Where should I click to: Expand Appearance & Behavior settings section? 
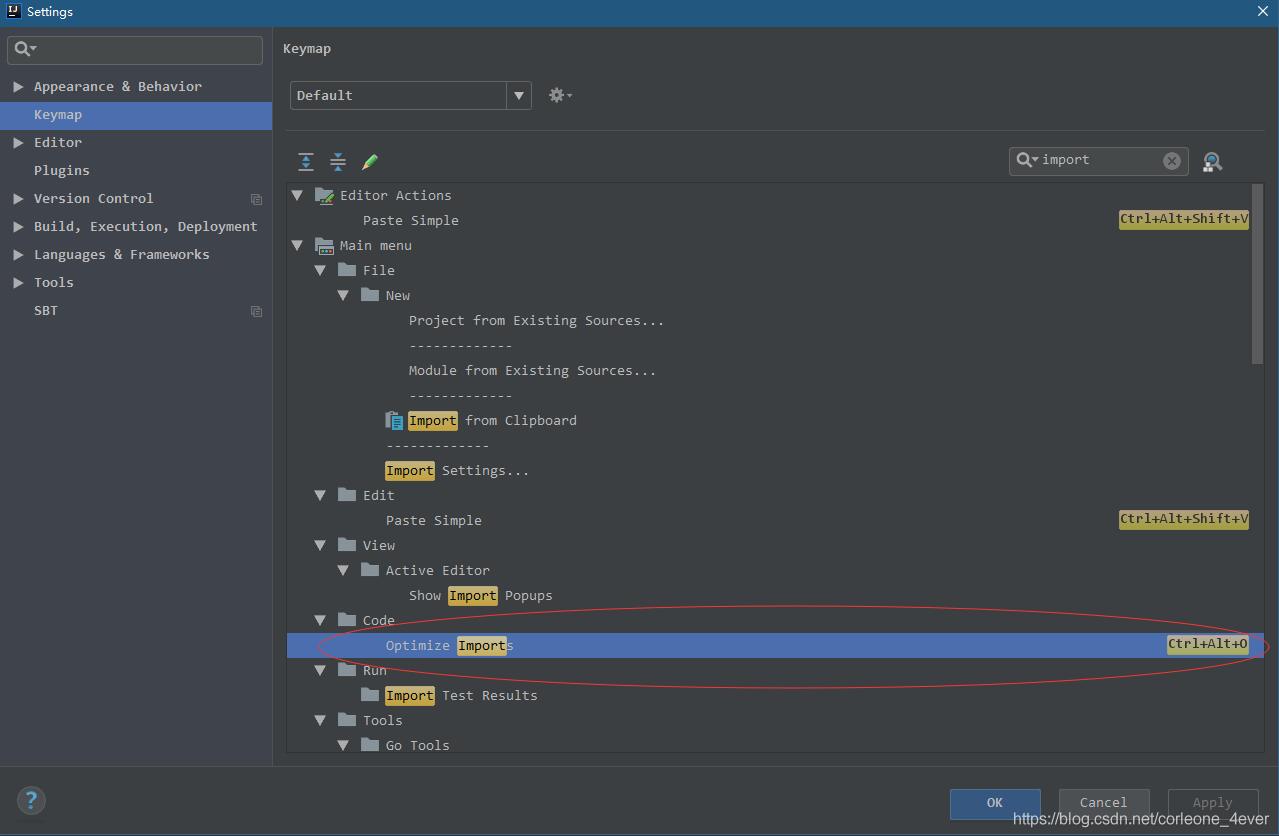18,87
